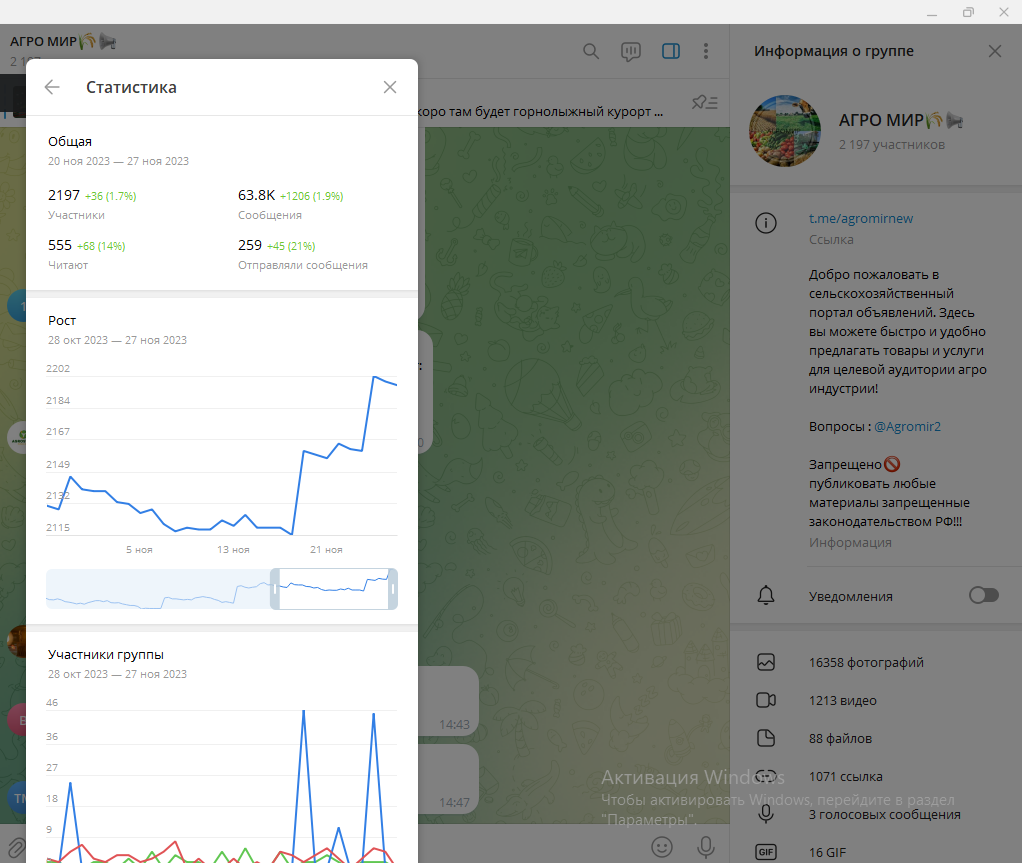Click the photos icon in group info
Viewport: 1022px width, 863px height.
tap(766, 662)
